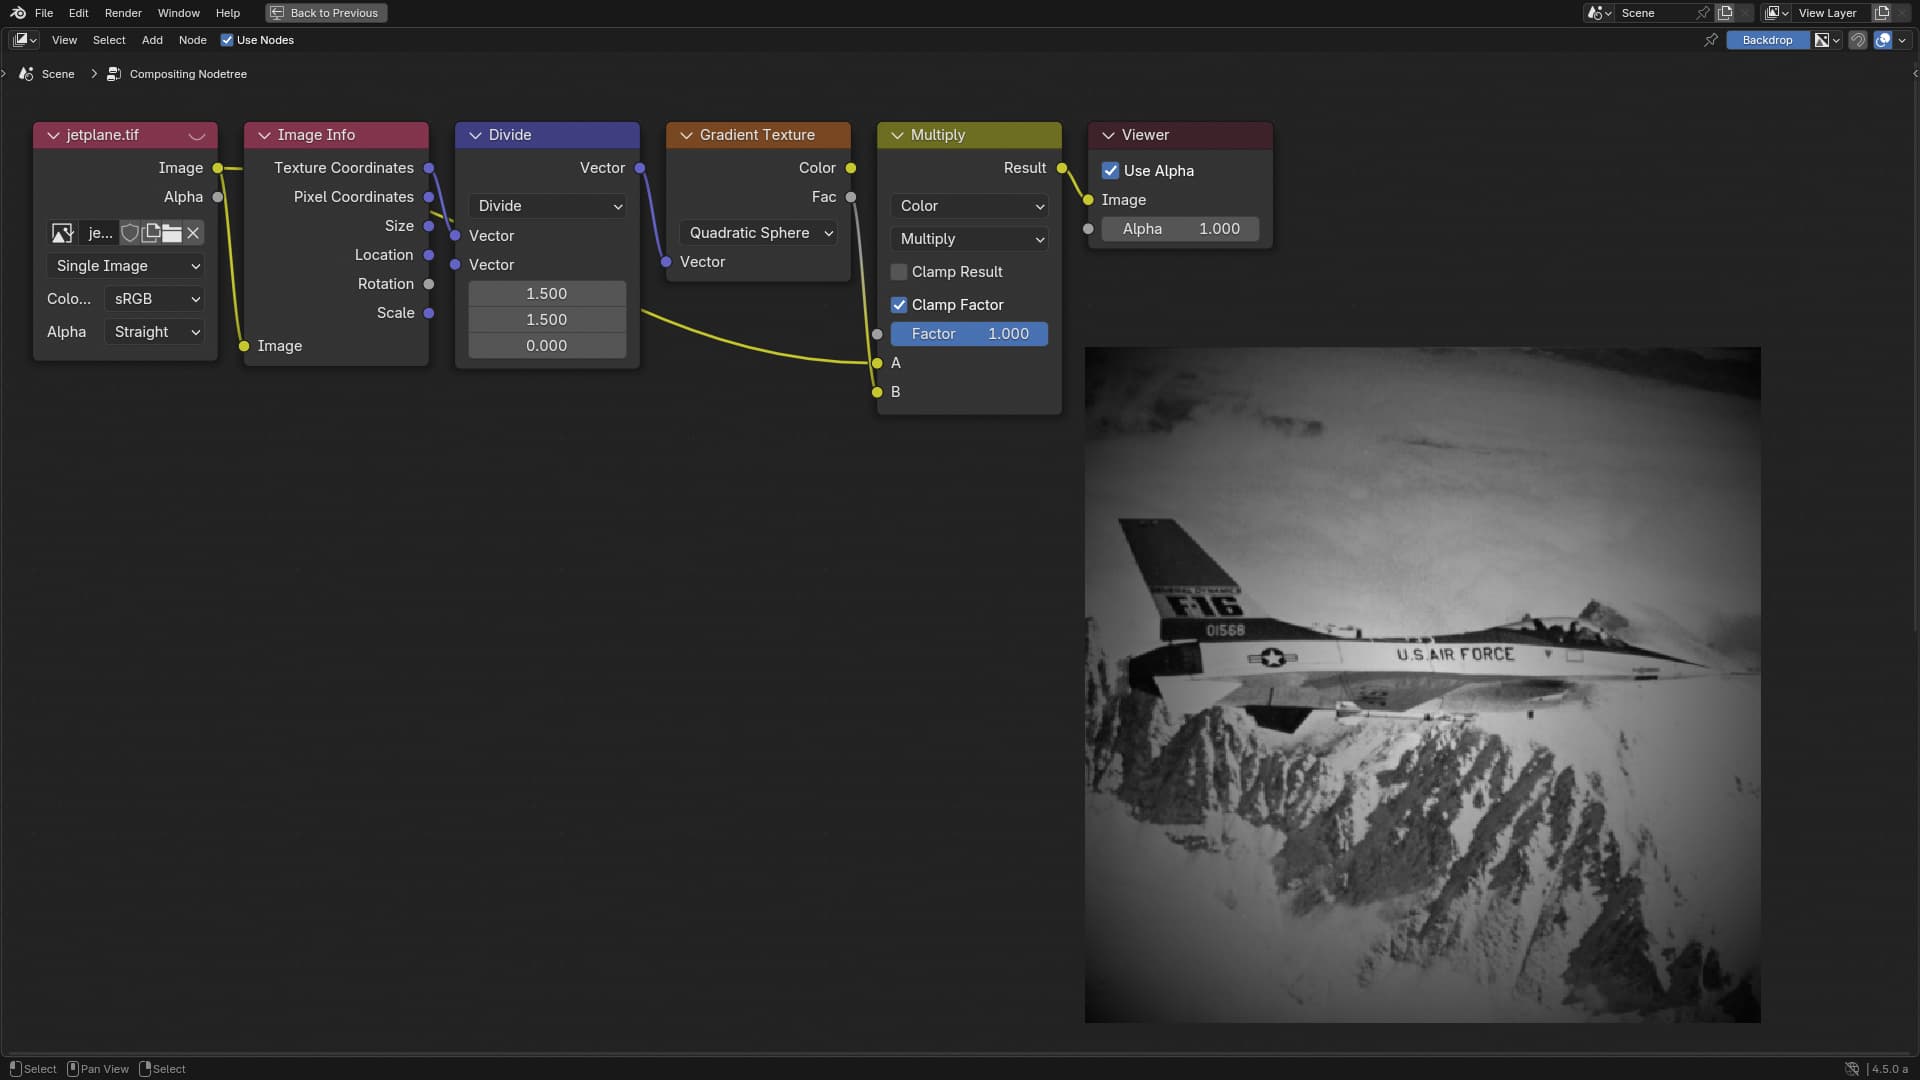Open the node editor View menu
Image resolution: width=1920 pixels, height=1080 pixels.
tap(64, 40)
